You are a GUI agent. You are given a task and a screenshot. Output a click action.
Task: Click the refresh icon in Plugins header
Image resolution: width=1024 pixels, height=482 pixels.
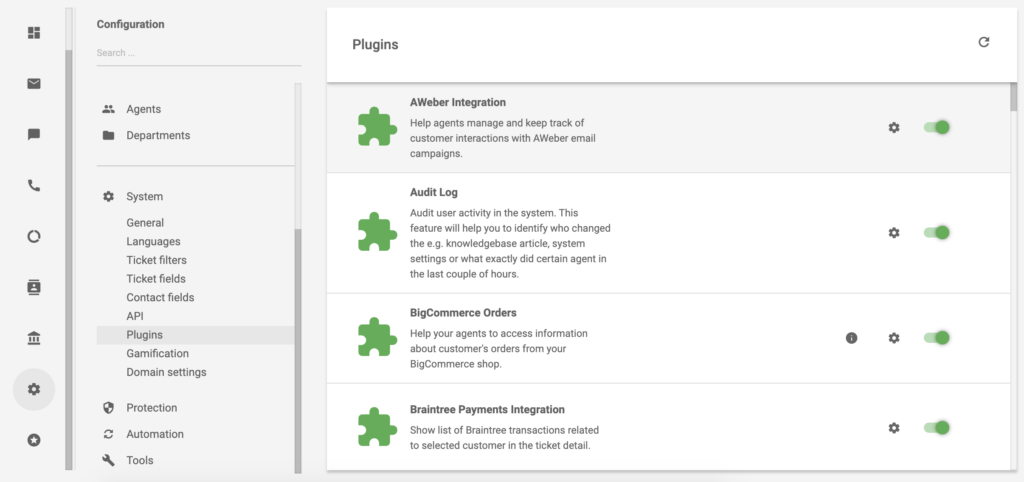[x=983, y=42]
